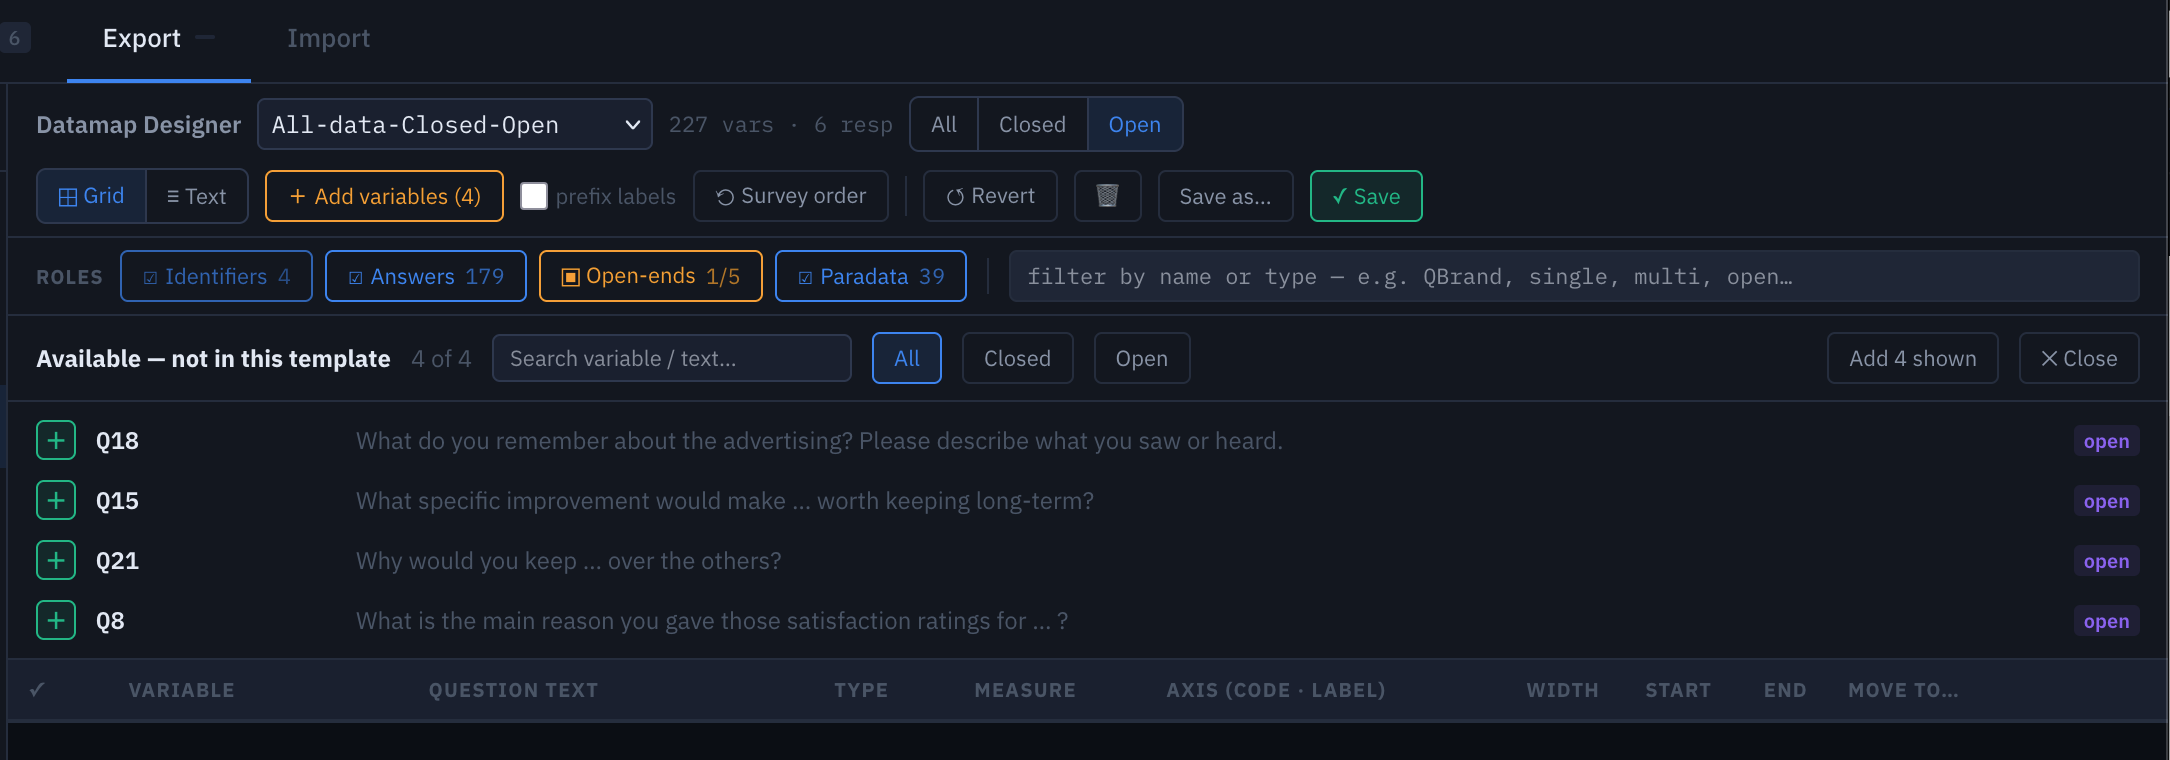Select the top All template filter

pos(944,124)
